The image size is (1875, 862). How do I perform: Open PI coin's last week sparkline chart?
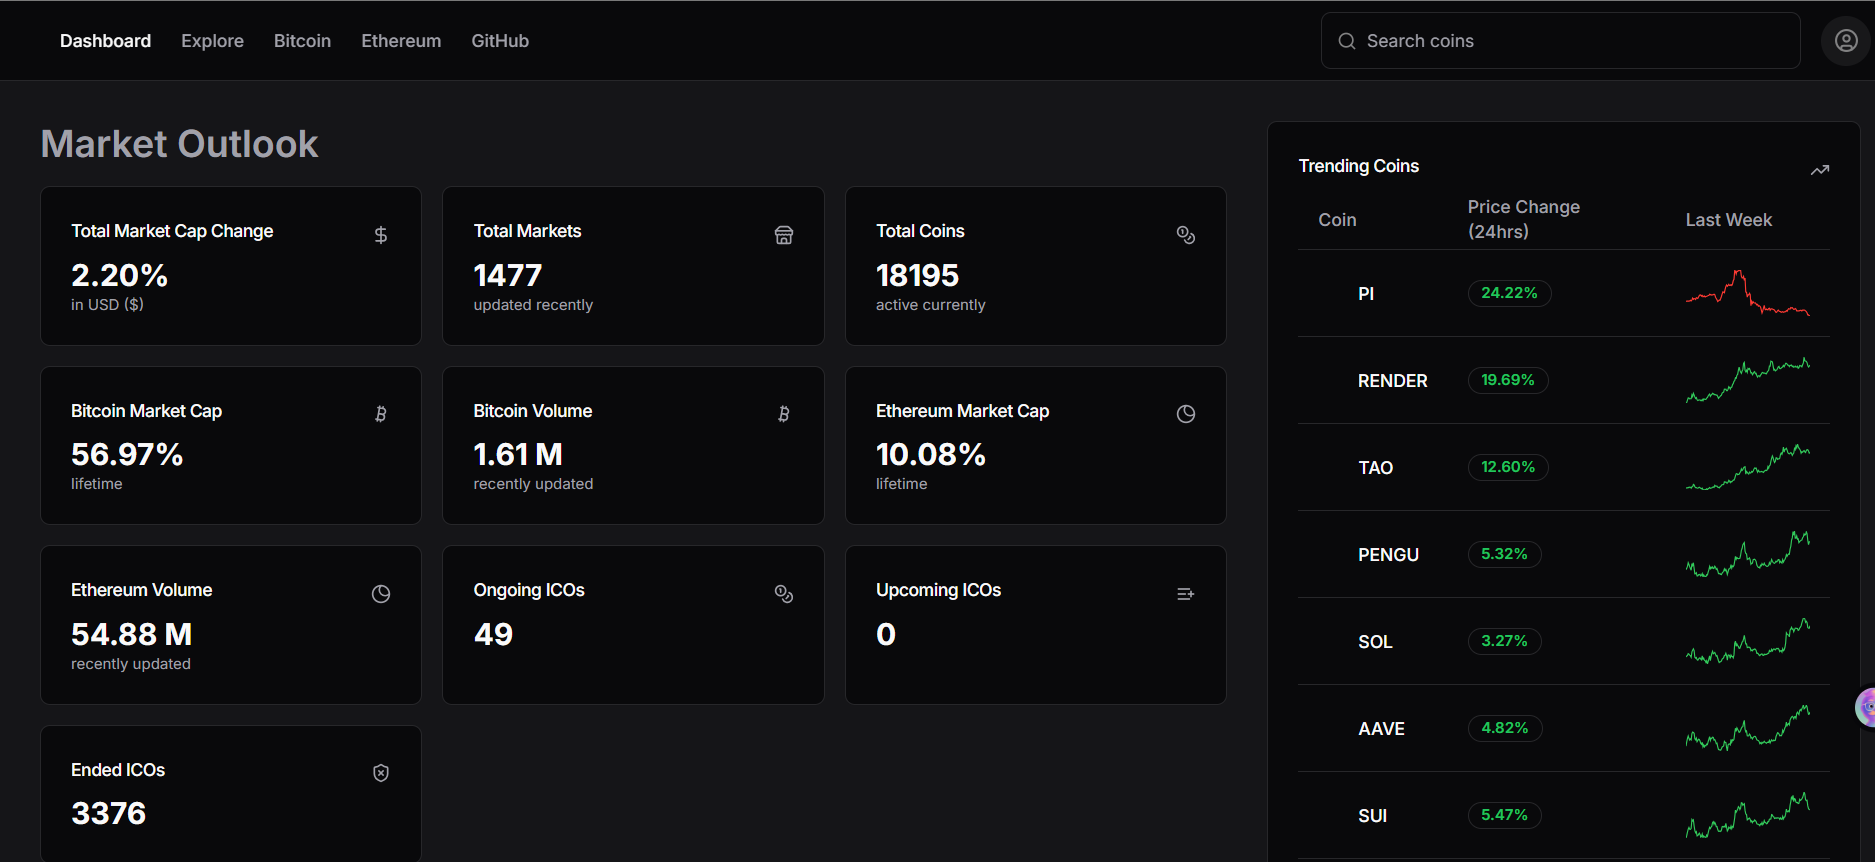click(1747, 293)
